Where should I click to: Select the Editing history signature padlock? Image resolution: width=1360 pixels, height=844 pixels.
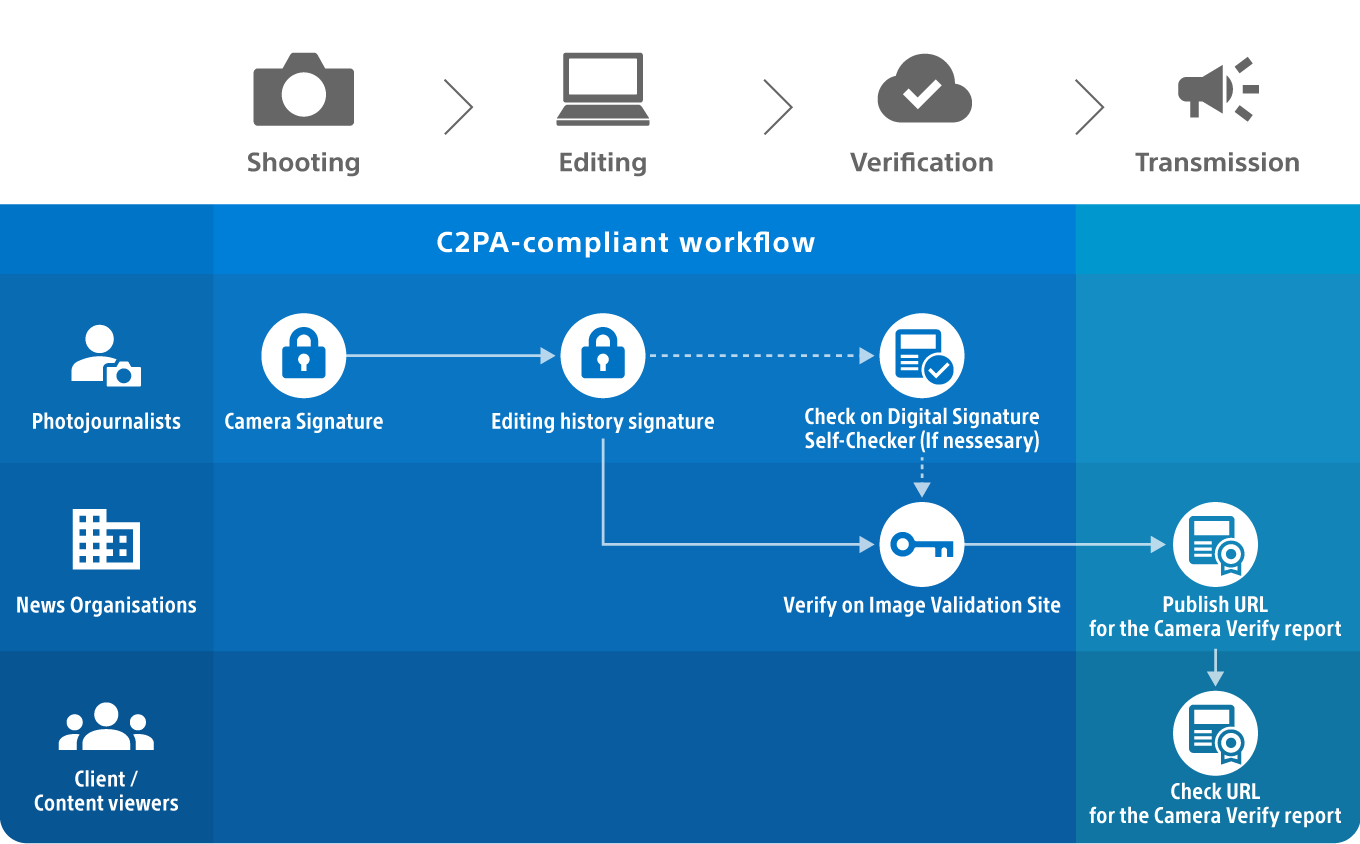tap(603, 353)
